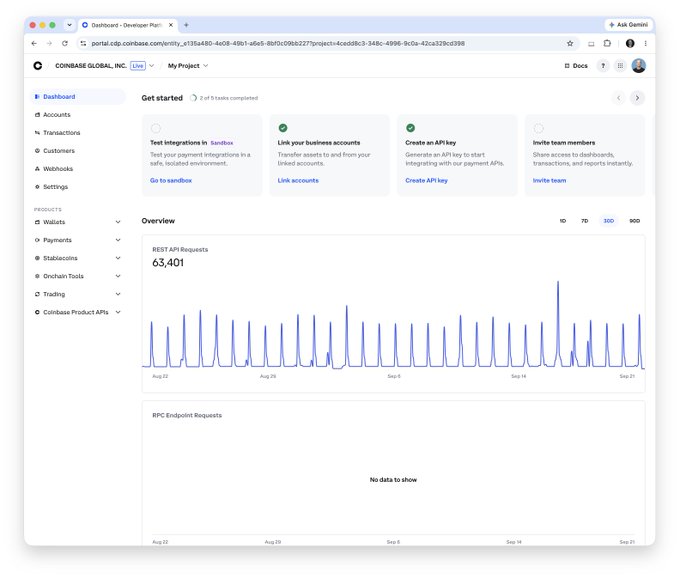Click the Customers sidebar icon
680x578 pixels.
(37, 151)
